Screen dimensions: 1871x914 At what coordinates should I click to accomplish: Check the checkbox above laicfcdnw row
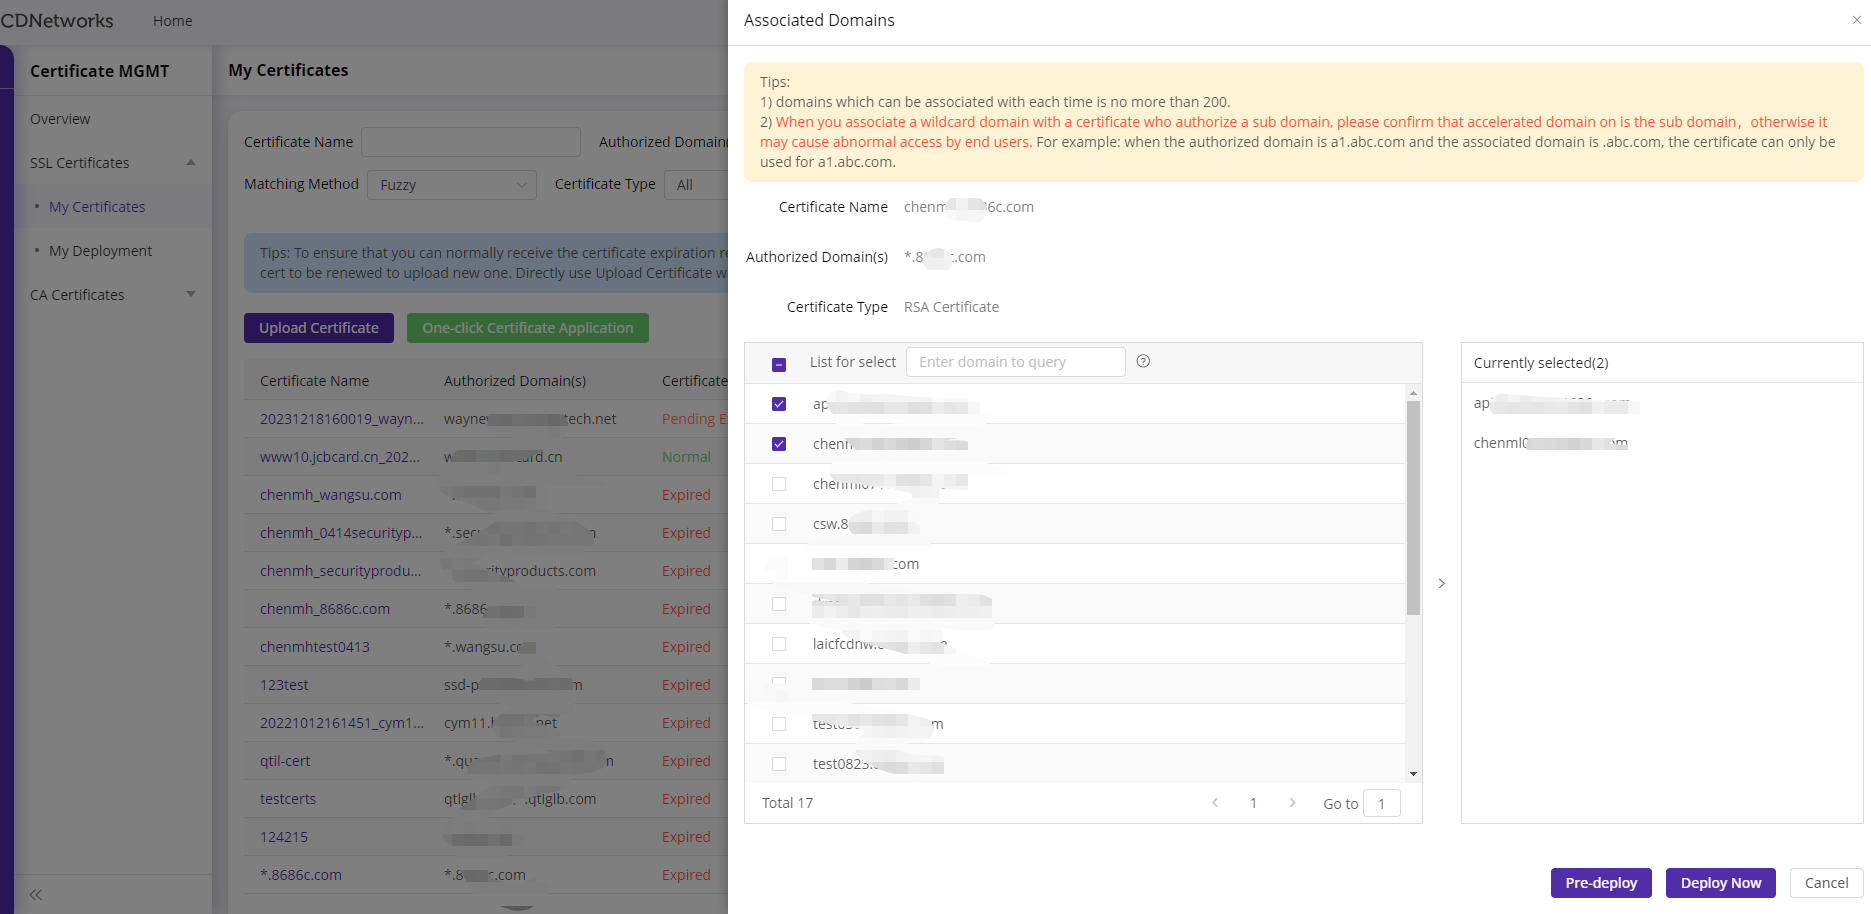(x=779, y=604)
